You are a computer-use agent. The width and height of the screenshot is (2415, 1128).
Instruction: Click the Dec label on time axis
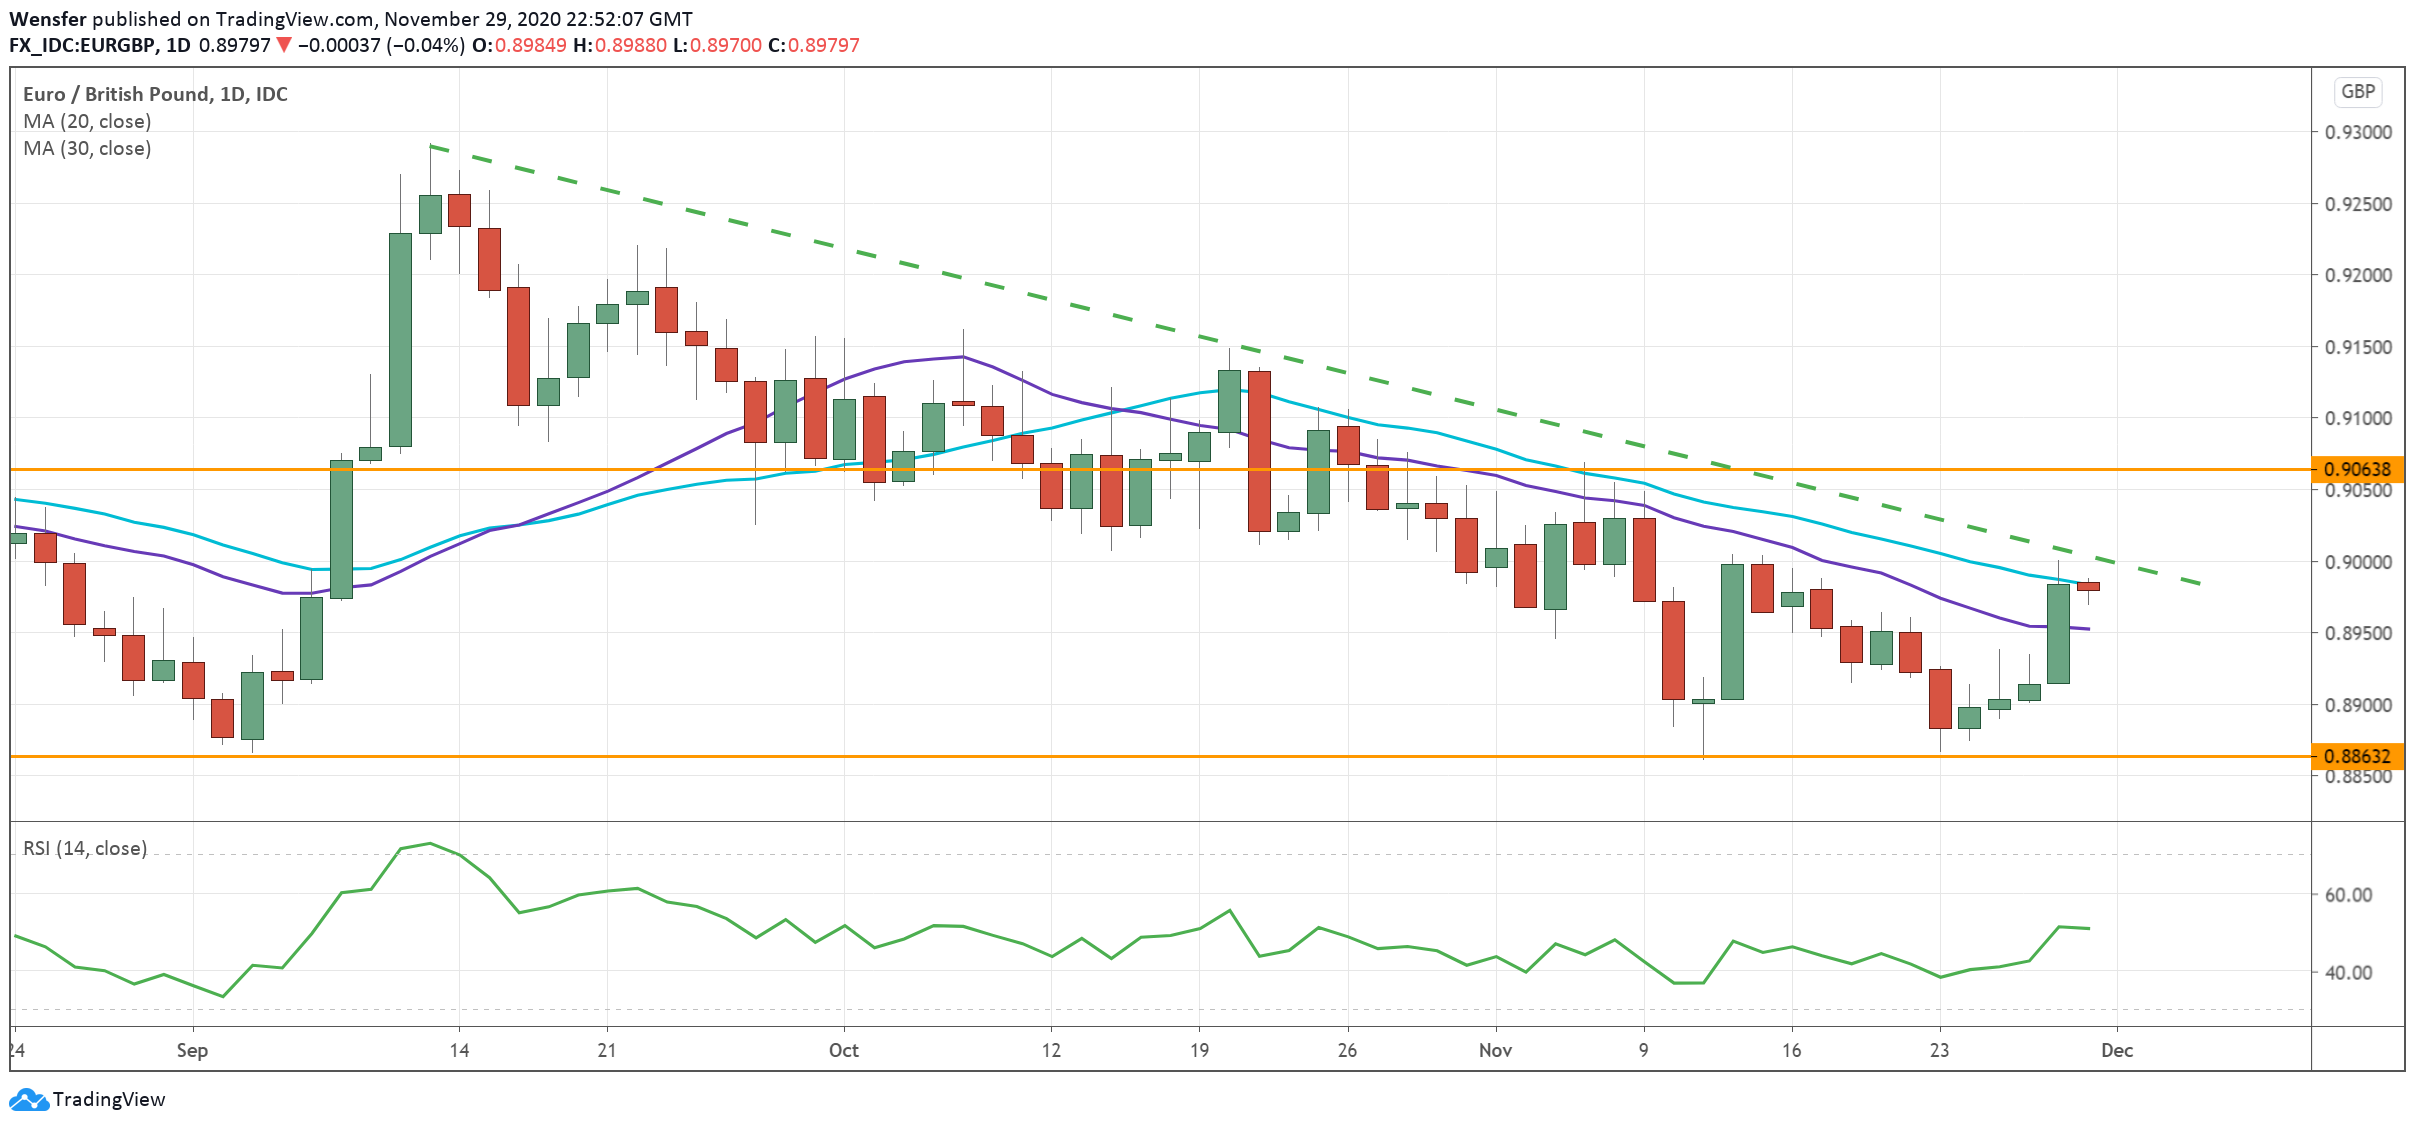pos(2117,1050)
